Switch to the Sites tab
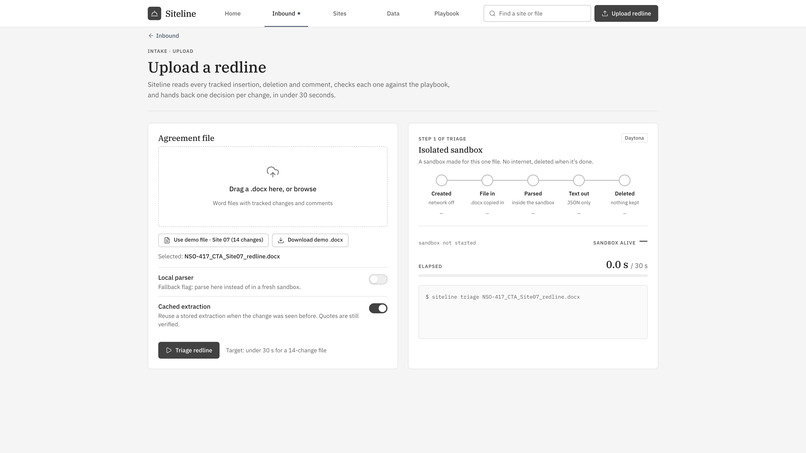The width and height of the screenshot is (806, 453). click(x=339, y=13)
